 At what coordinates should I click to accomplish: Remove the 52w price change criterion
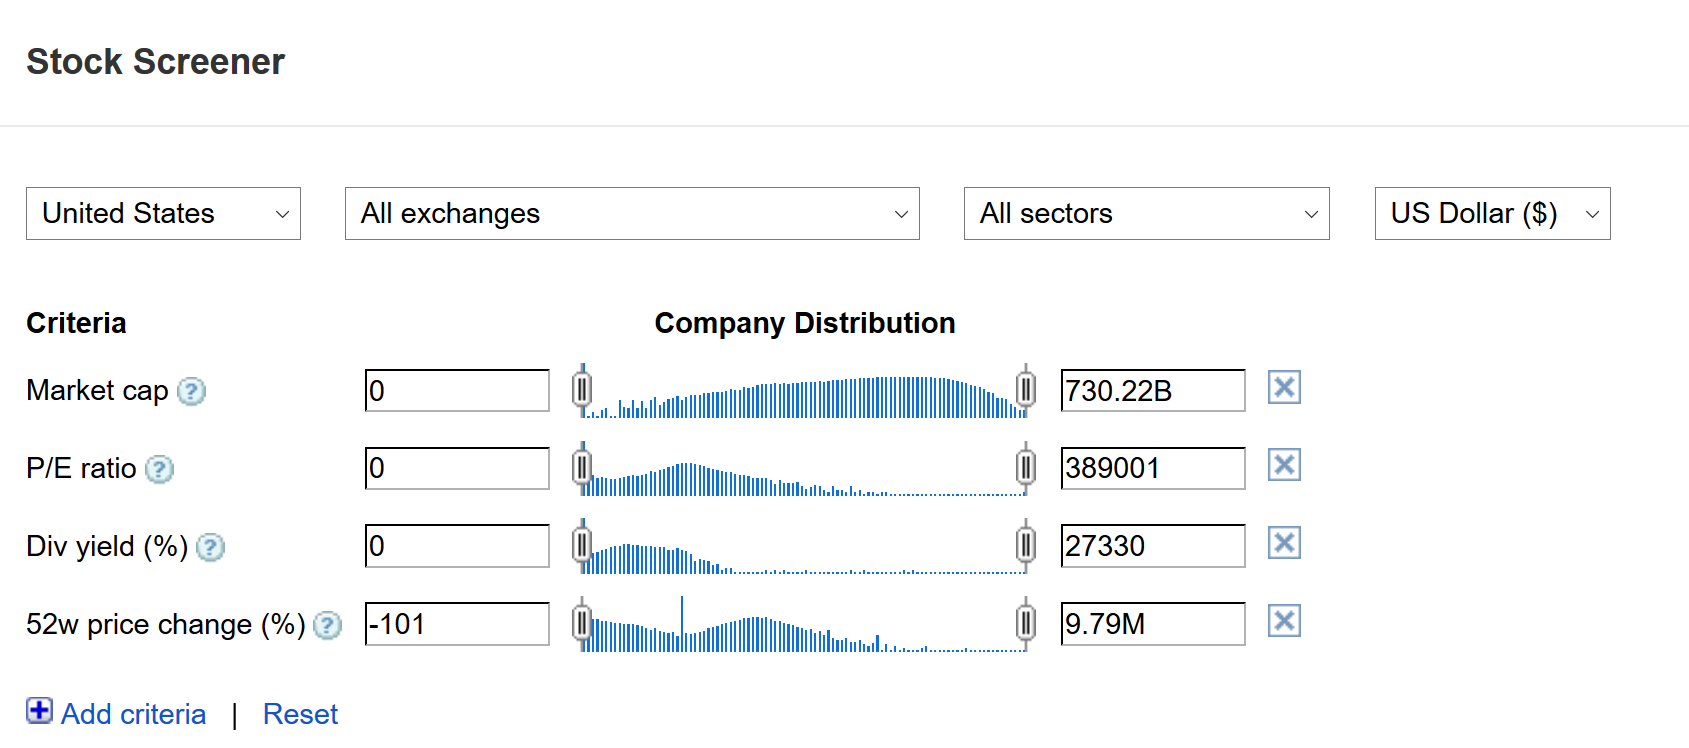point(1284,621)
